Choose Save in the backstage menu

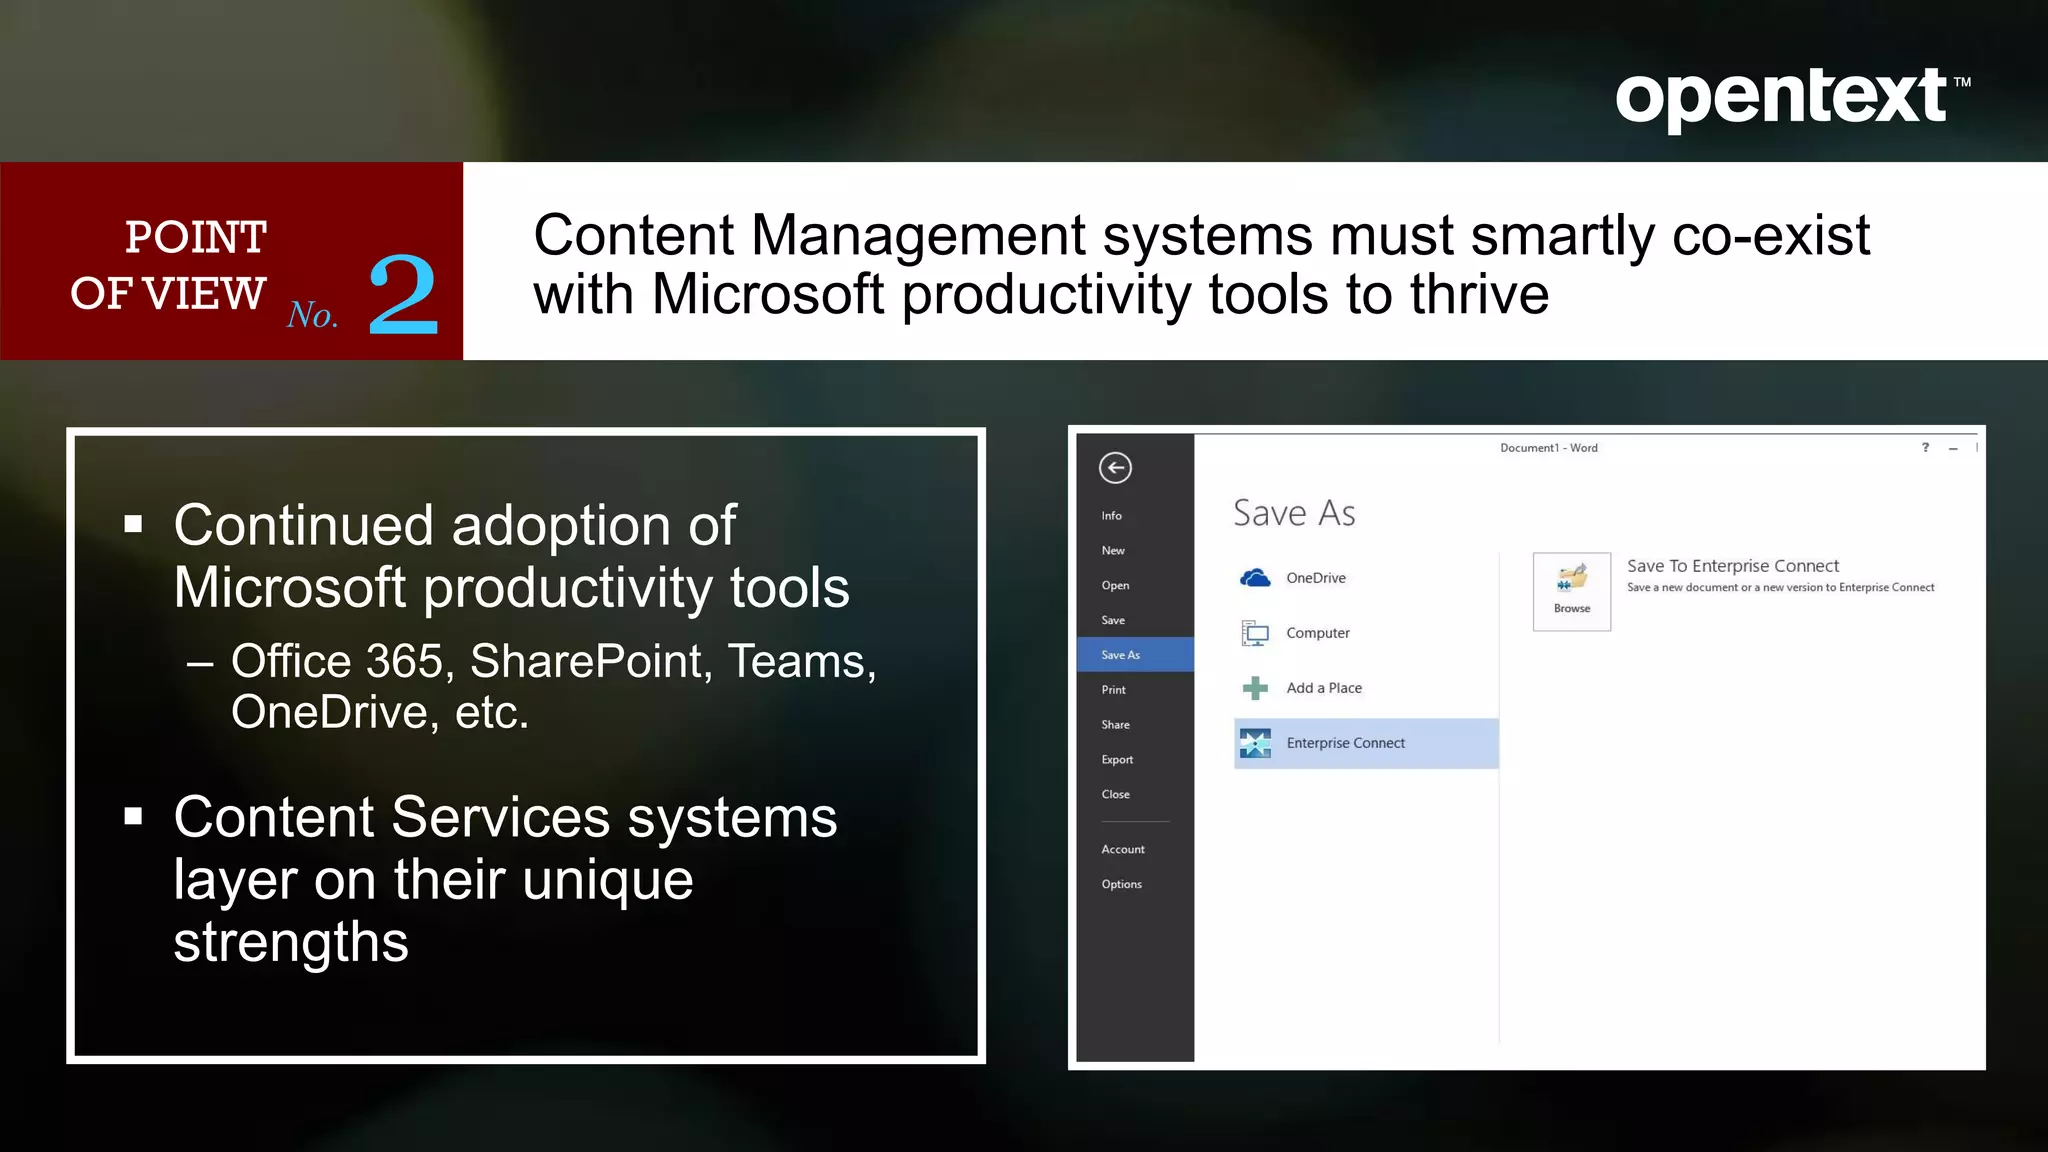(x=1113, y=620)
